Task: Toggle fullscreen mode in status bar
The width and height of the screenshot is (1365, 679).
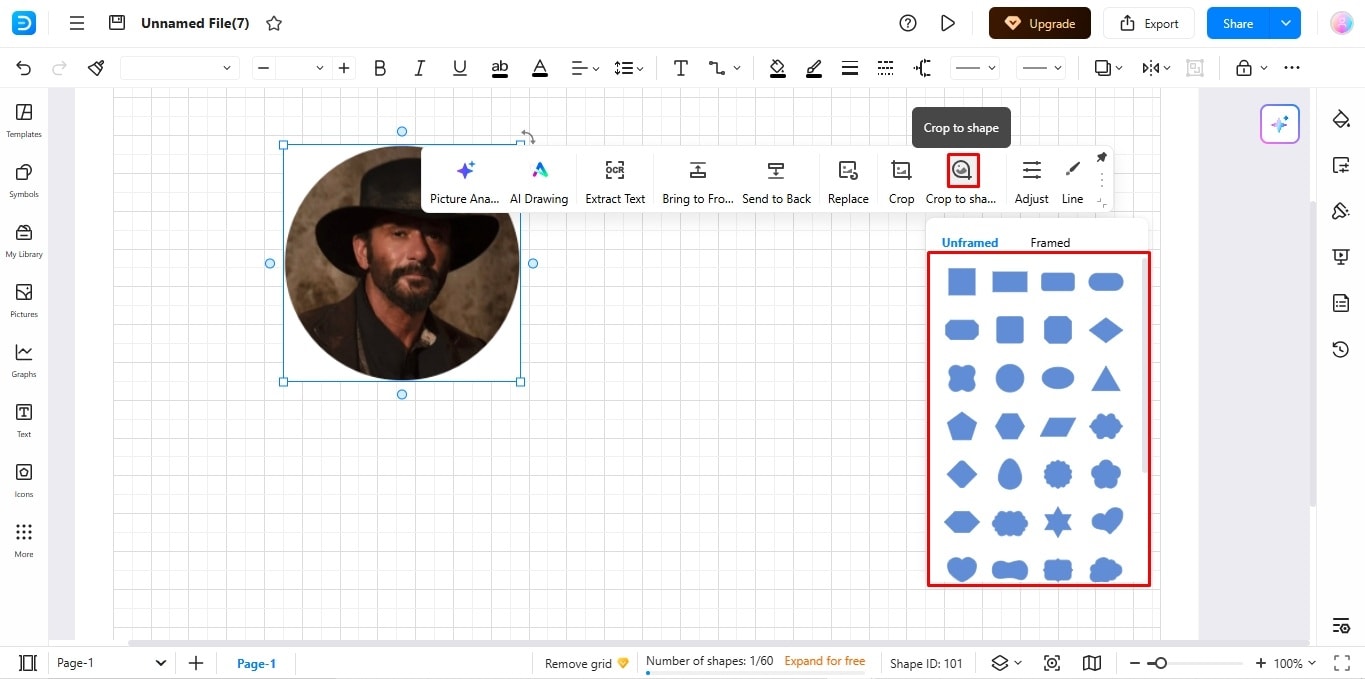Action: click(1341, 663)
